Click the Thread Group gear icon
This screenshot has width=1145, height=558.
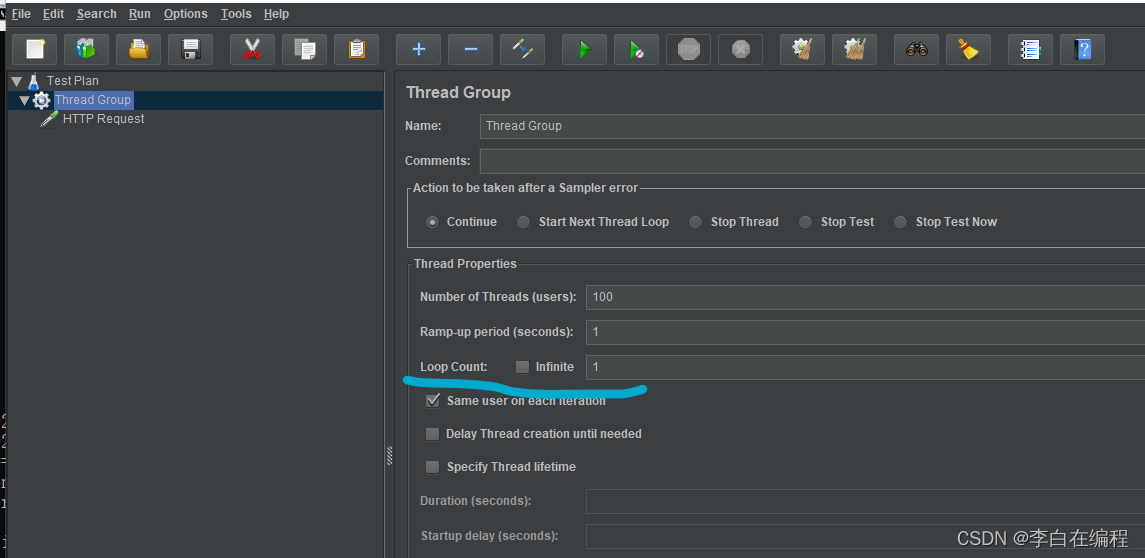(x=42, y=100)
